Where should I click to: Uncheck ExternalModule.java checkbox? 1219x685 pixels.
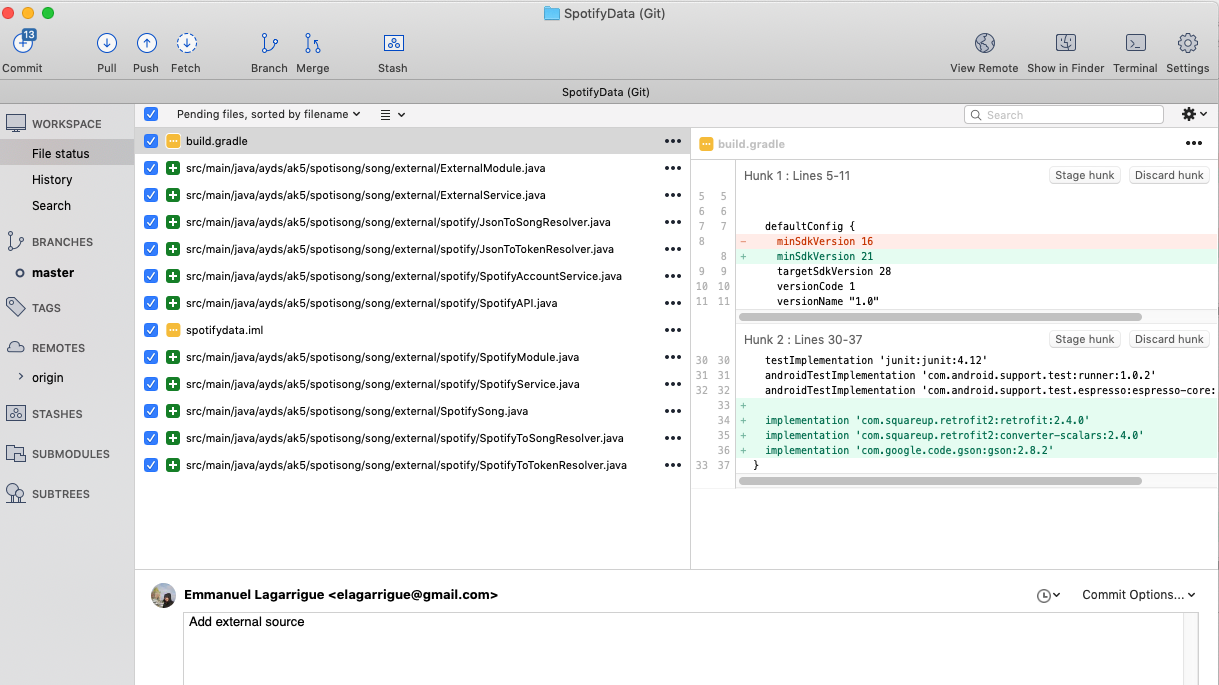tap(151, 168)
